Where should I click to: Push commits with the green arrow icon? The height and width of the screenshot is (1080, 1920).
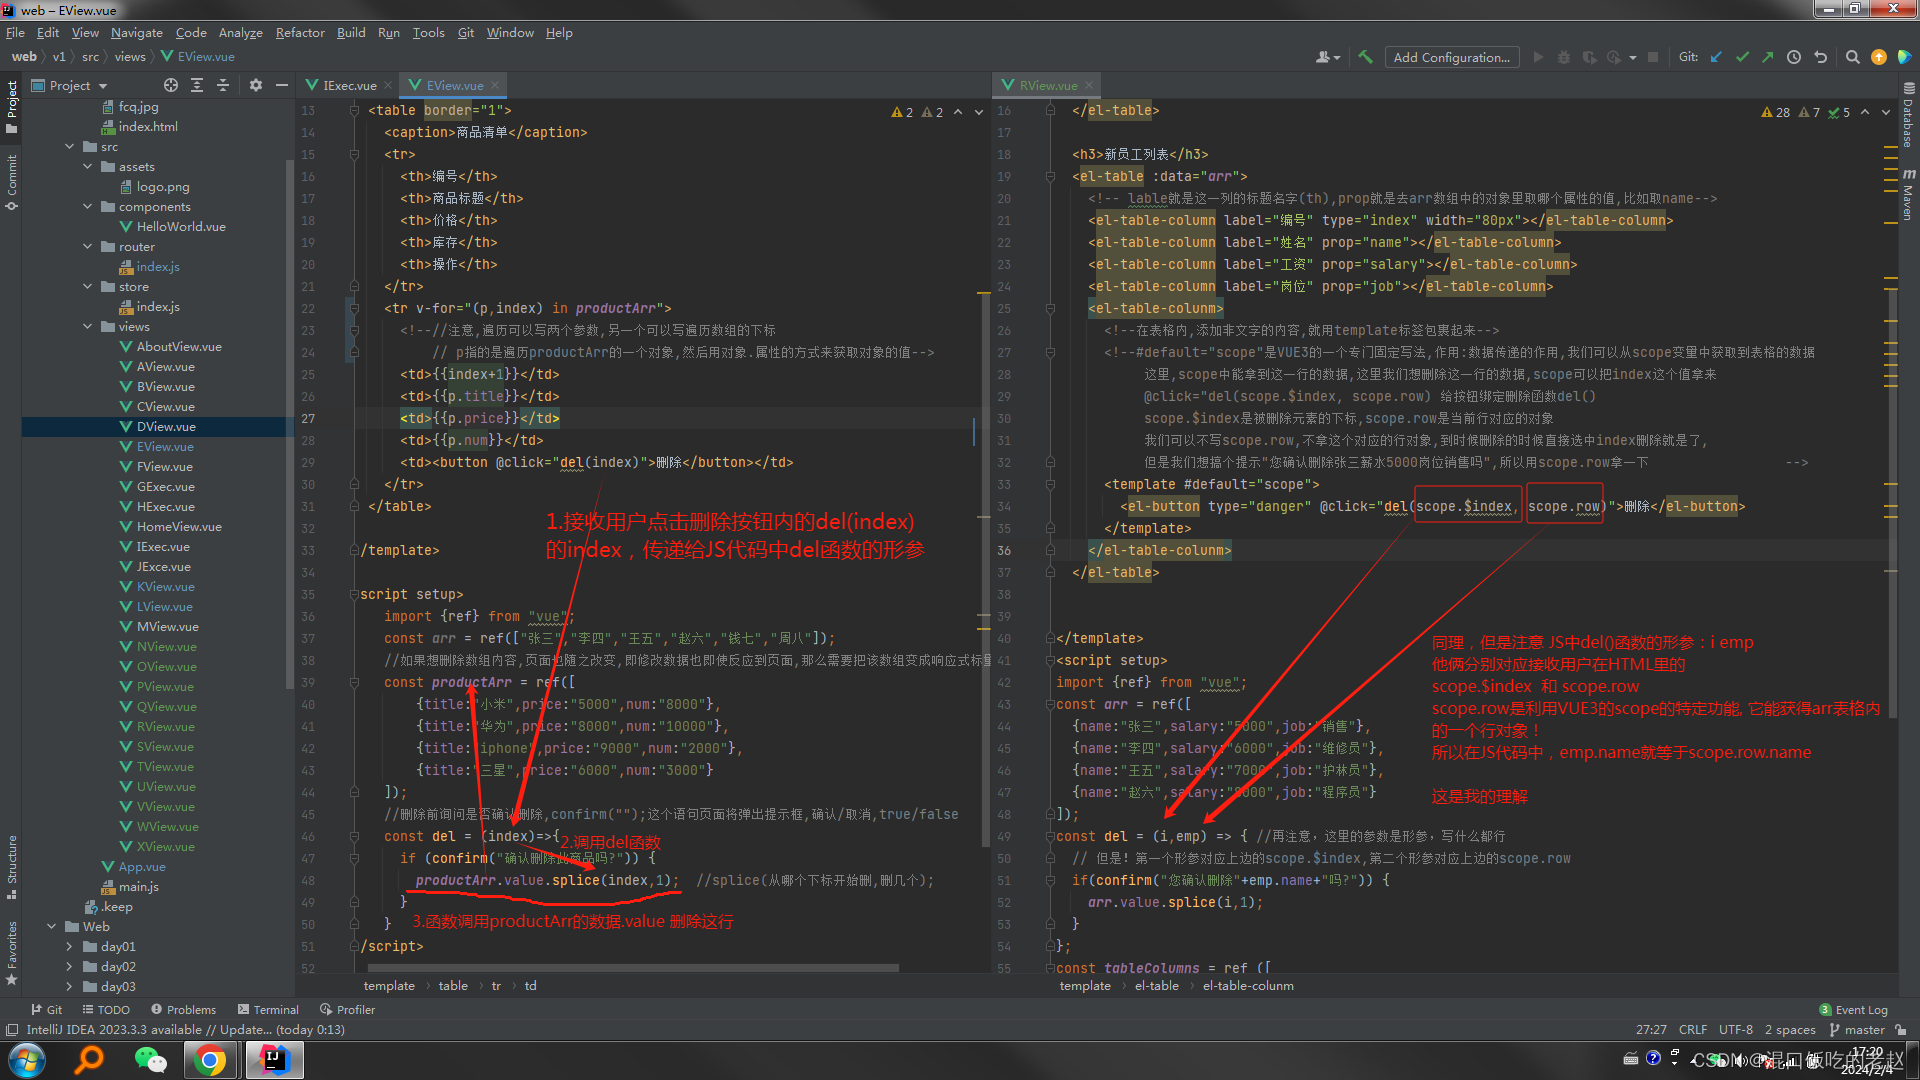(1767, 57)
